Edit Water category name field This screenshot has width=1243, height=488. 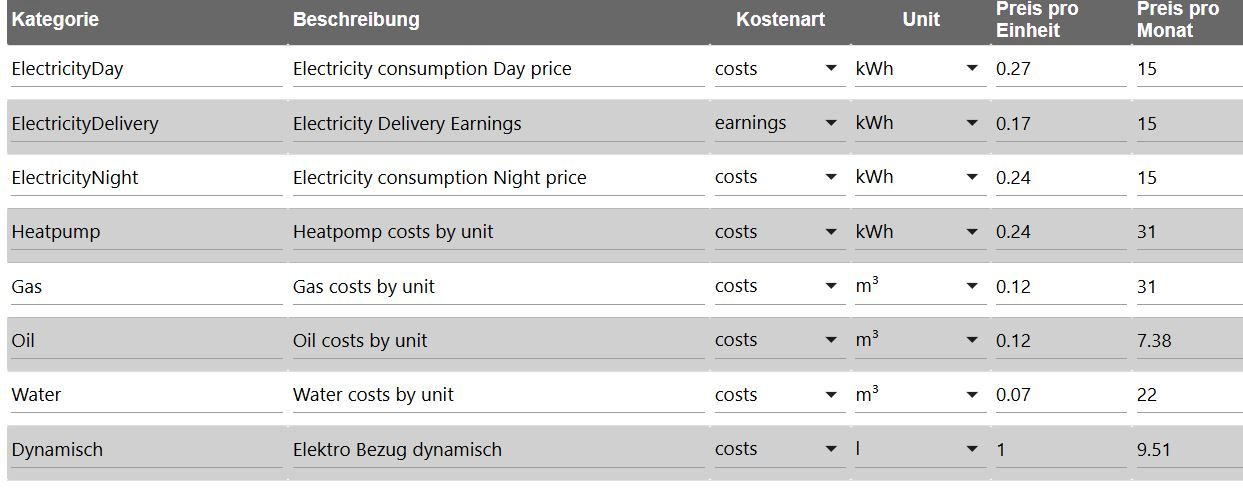tap(145, 395)
